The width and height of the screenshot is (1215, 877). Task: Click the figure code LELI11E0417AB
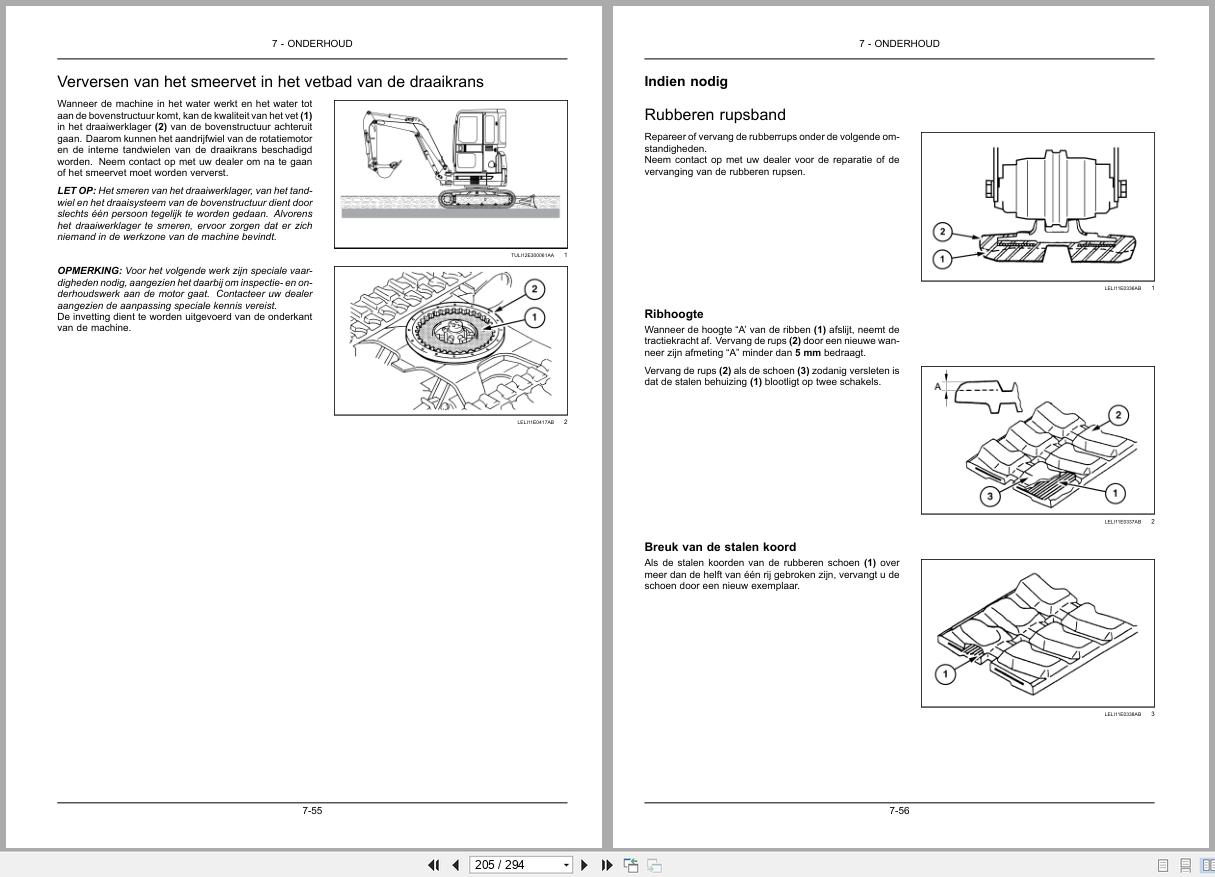[x=535, y=422]
